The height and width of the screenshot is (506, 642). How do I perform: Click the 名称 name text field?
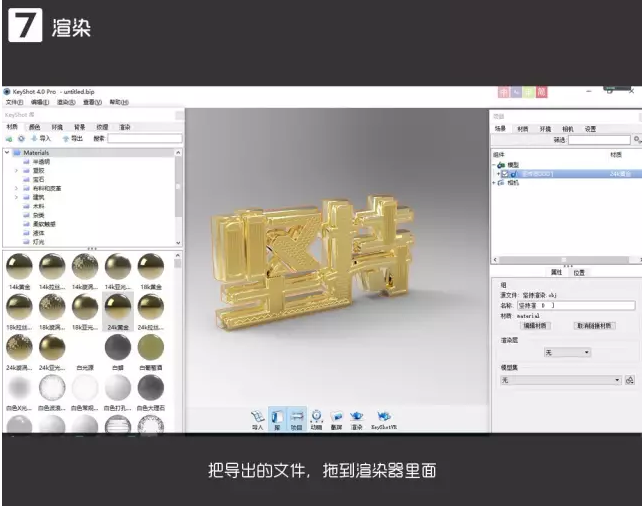(x=576, y=305)
